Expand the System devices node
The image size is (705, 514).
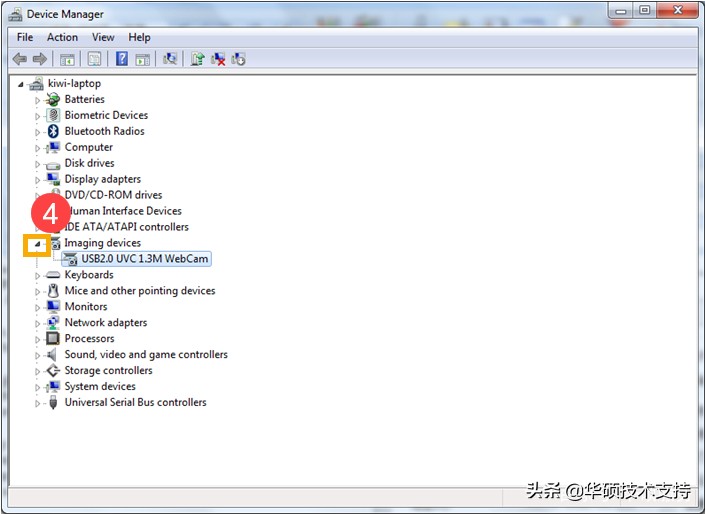(x=38, y=387)
